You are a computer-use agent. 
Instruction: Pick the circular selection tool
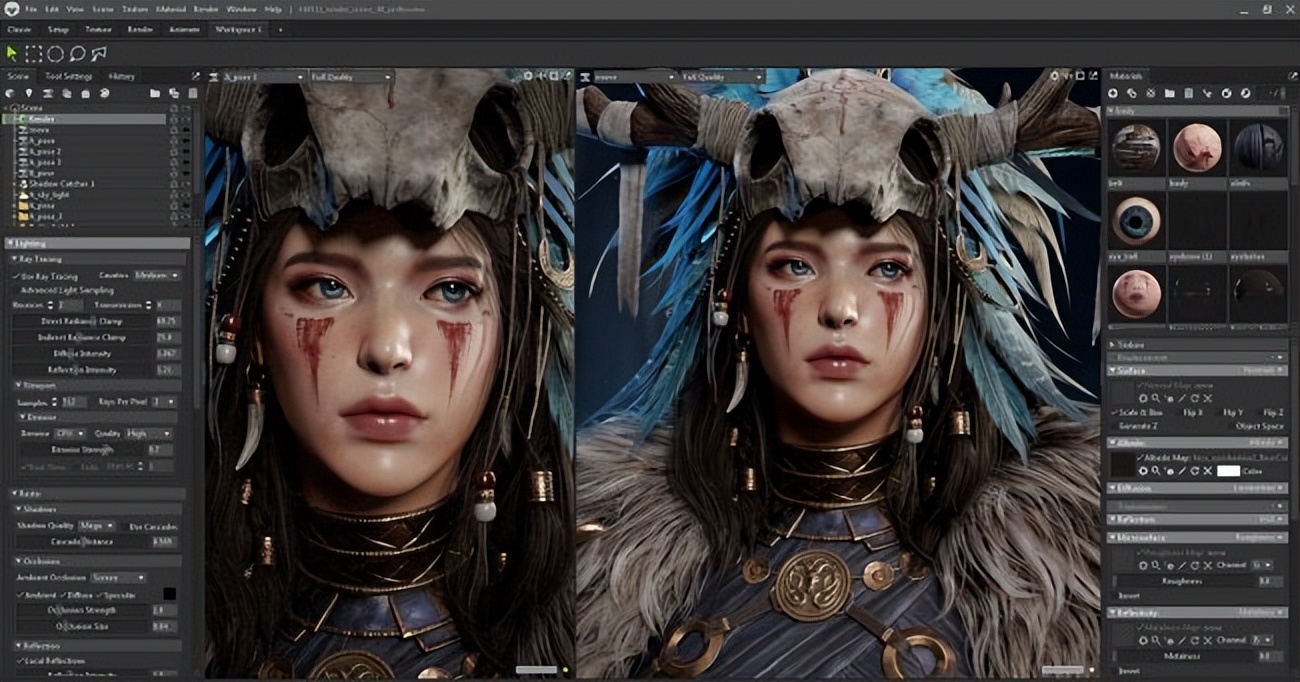(56, 54)
